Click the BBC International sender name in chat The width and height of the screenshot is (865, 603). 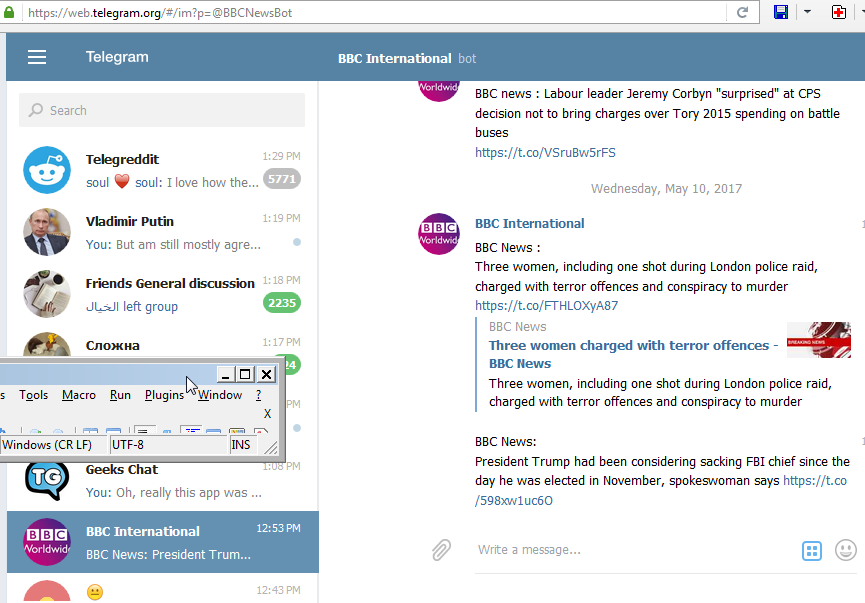[530, 223]
